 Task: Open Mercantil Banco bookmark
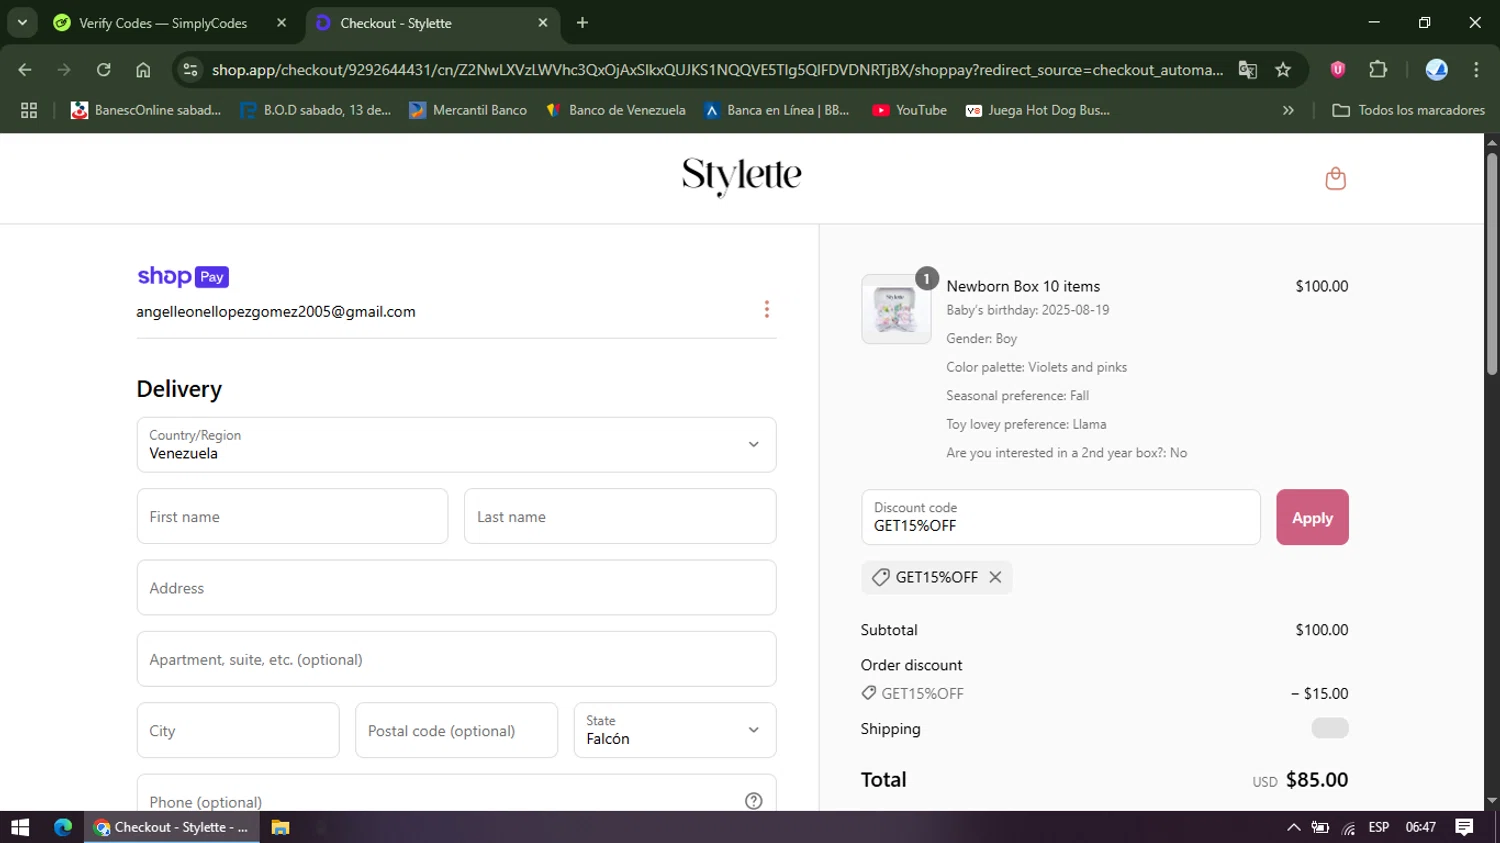(468, 110)
